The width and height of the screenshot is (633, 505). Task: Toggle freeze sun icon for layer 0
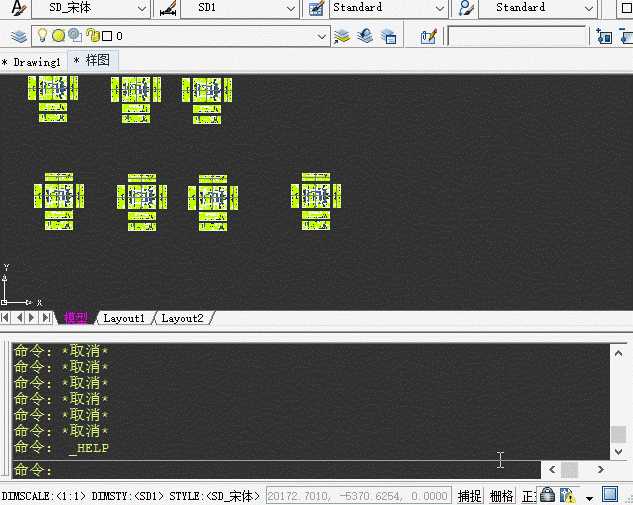[x=59, y=36]
